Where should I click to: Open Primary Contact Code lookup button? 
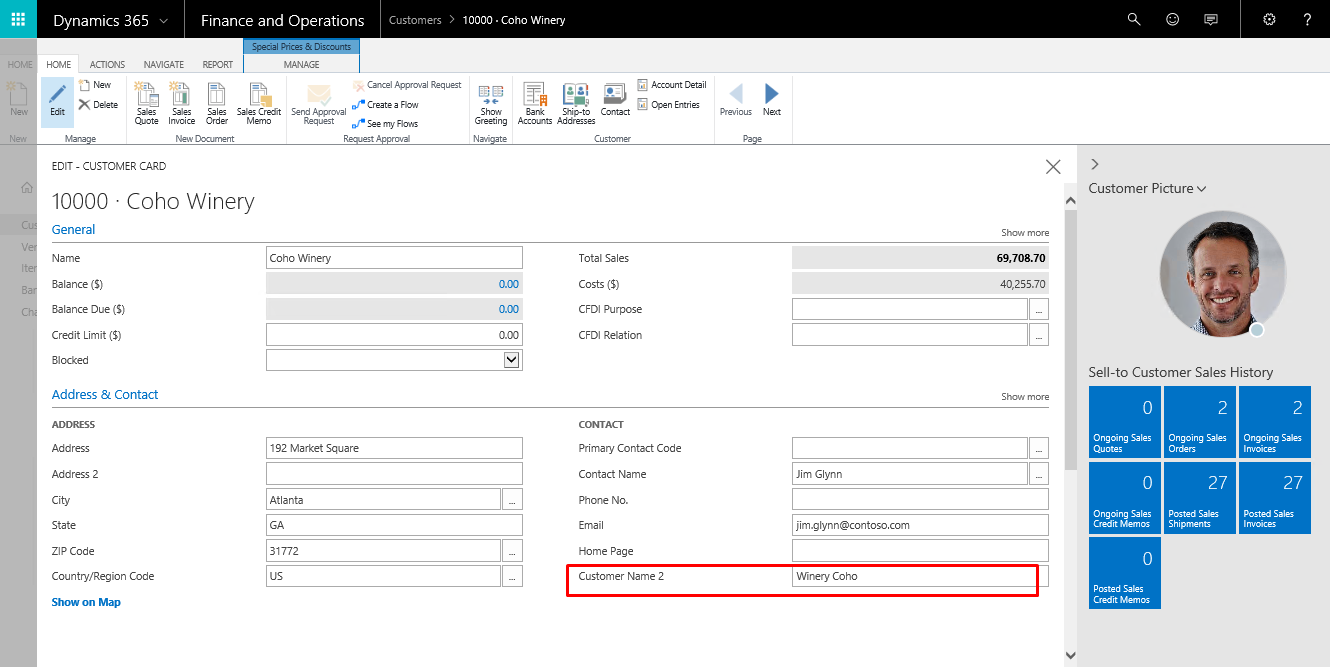(1039, 448)
